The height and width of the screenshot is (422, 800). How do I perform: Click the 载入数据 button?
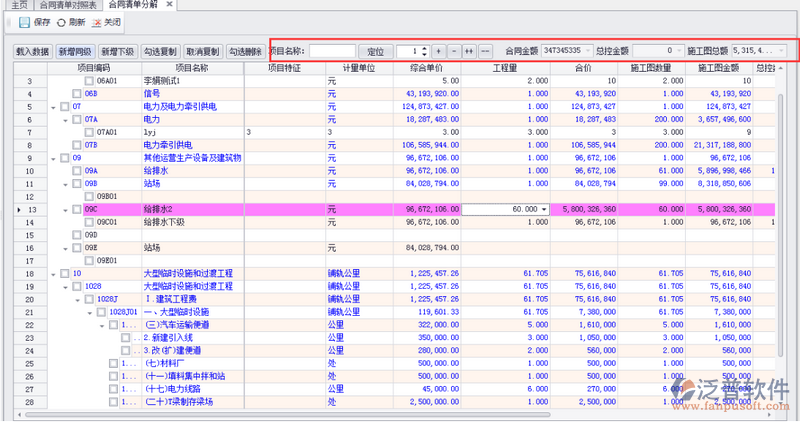pos(32,51)
